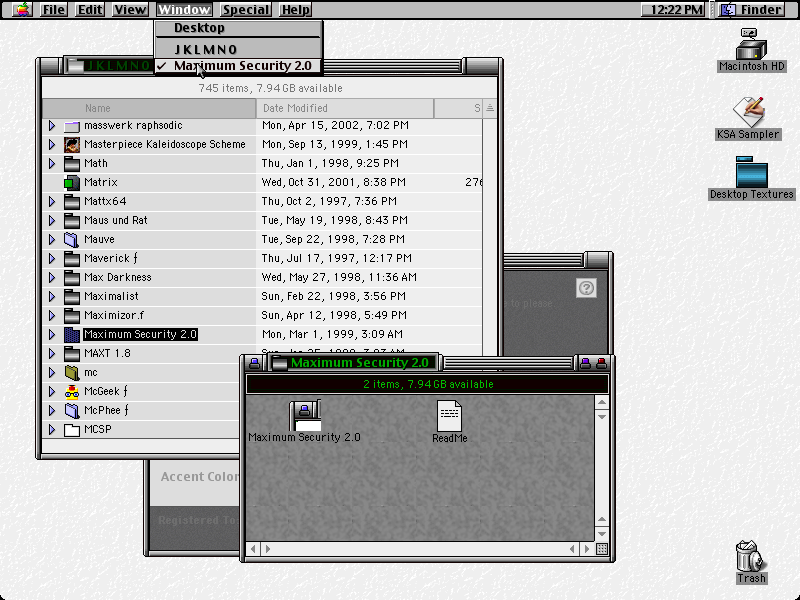The height and width of the screenshot is (600, 800).
Task: Open the Special menu
Action: point(245,9)
